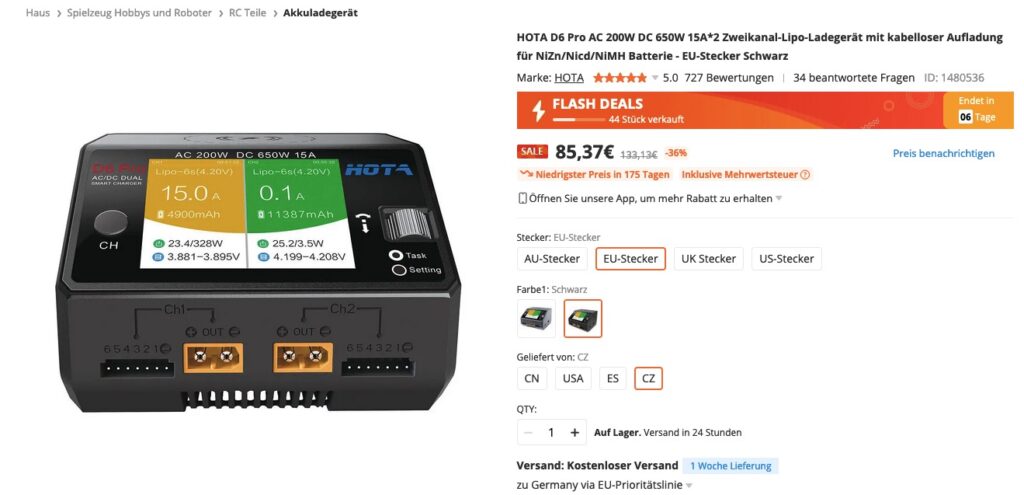Image resolution: width=1024 pixels, height=495 pixels.
Task: Expand the app discount dropdown arrow
Action: (778, 199)
